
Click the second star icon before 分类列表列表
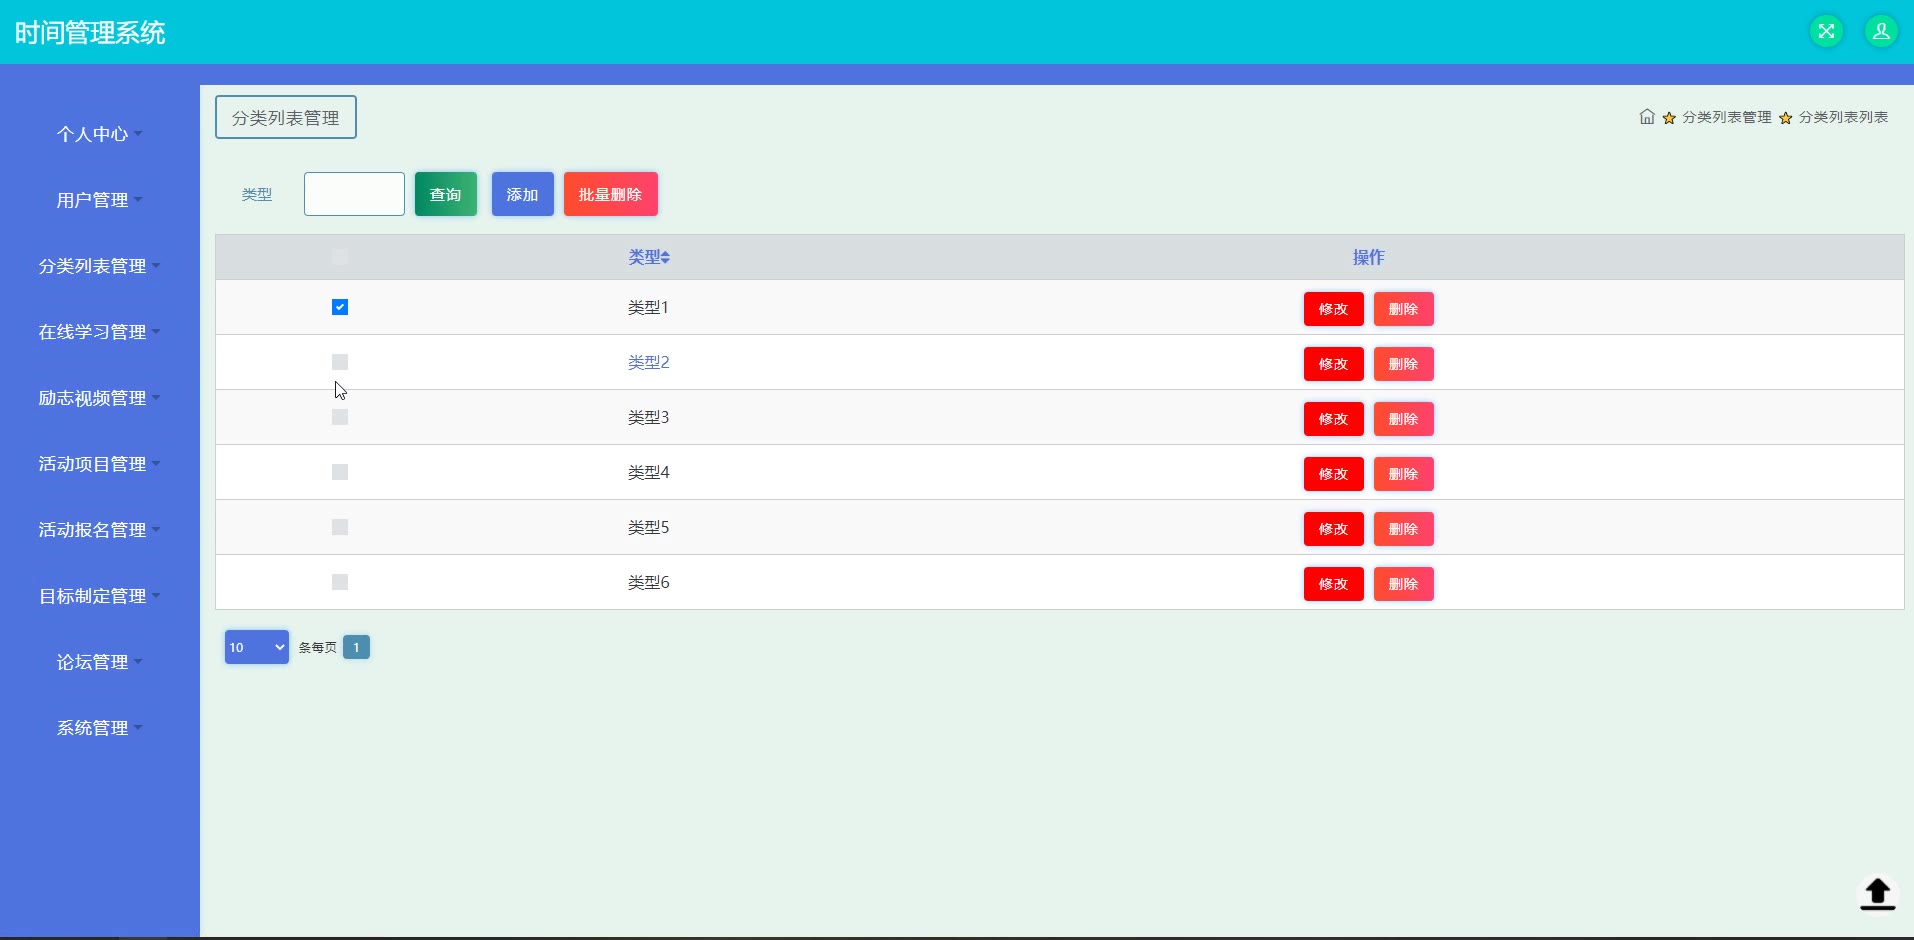(x=1785, y=118)
